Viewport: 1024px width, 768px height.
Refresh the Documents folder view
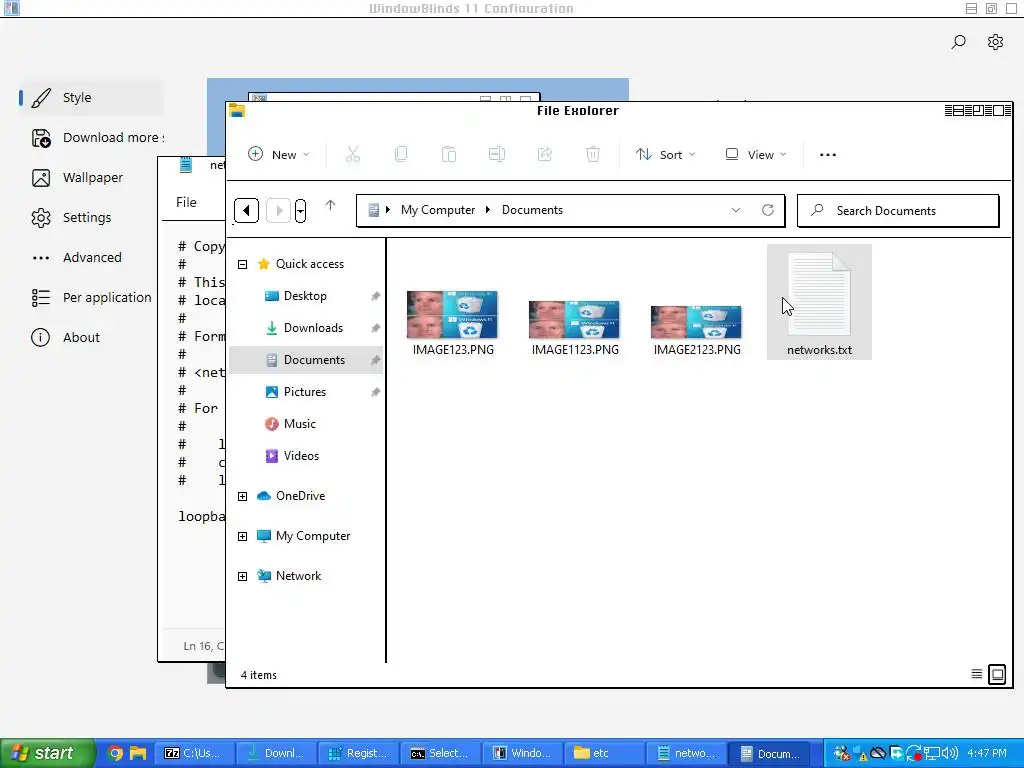pyautogui.click(x=768, y=210)
